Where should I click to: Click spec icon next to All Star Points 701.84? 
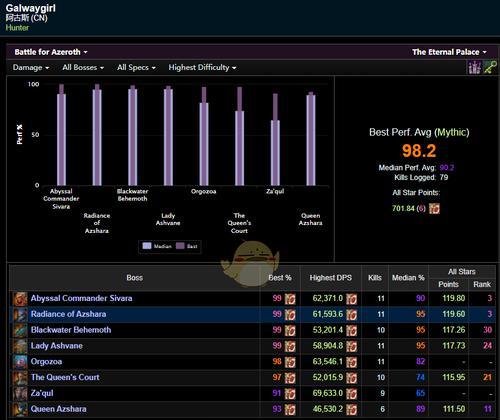[434, 209]
